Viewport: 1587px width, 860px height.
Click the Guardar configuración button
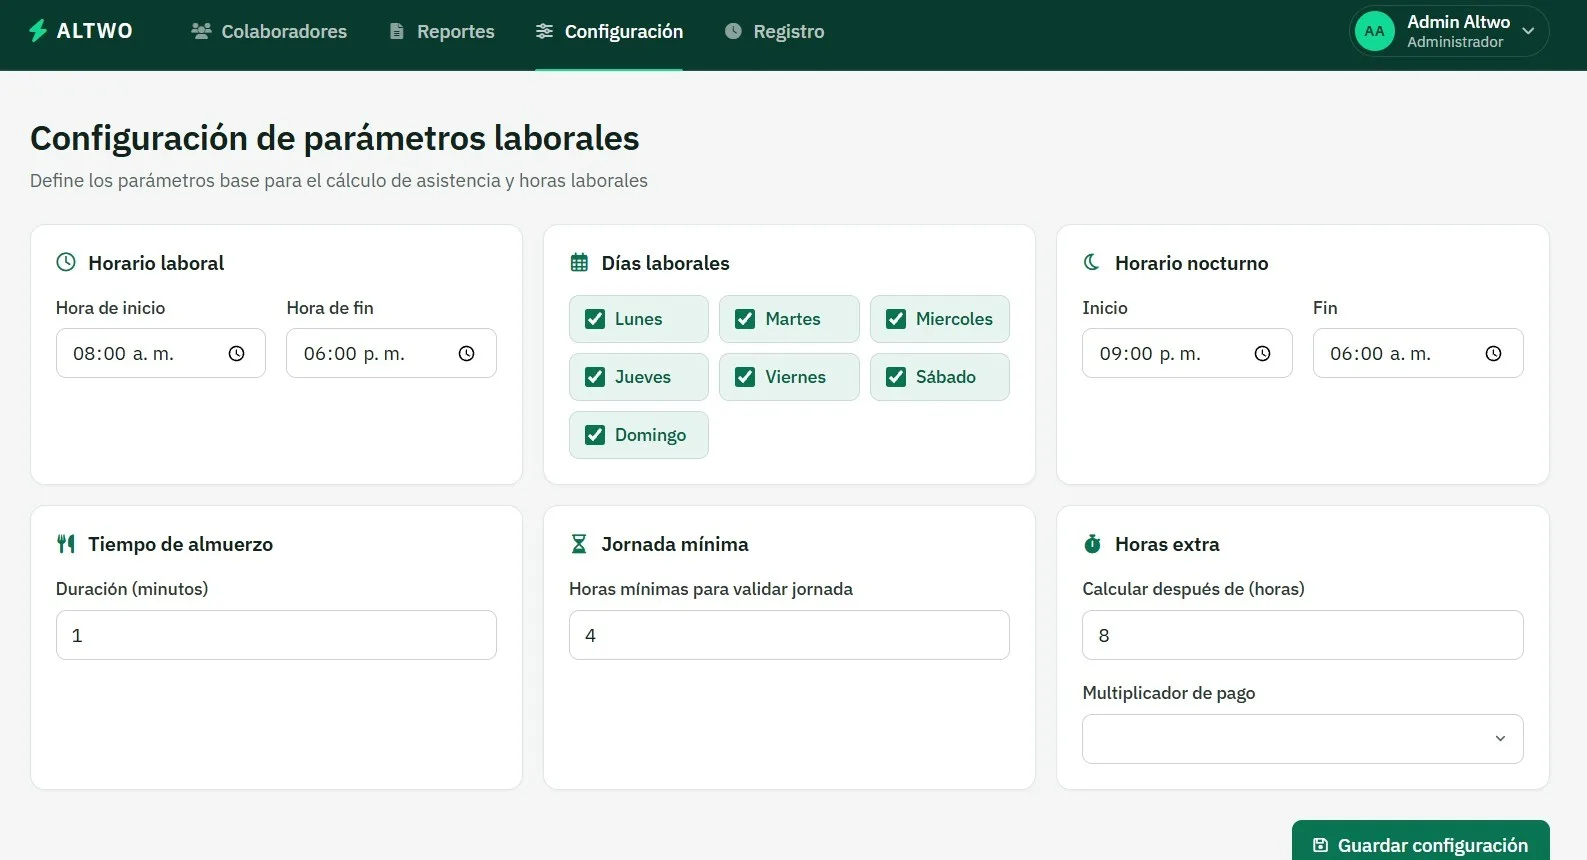1421,843
